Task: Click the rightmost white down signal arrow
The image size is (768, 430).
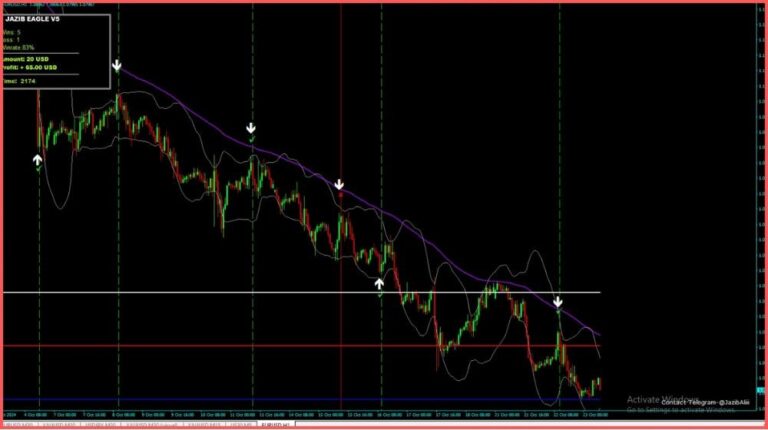Action: pos(558,301)
